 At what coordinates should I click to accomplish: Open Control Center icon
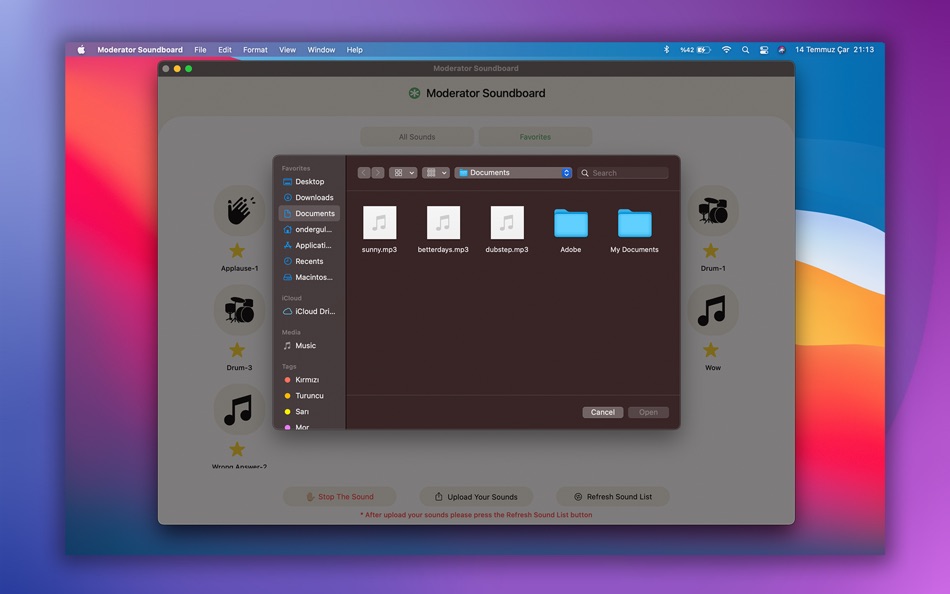(764, 50)
